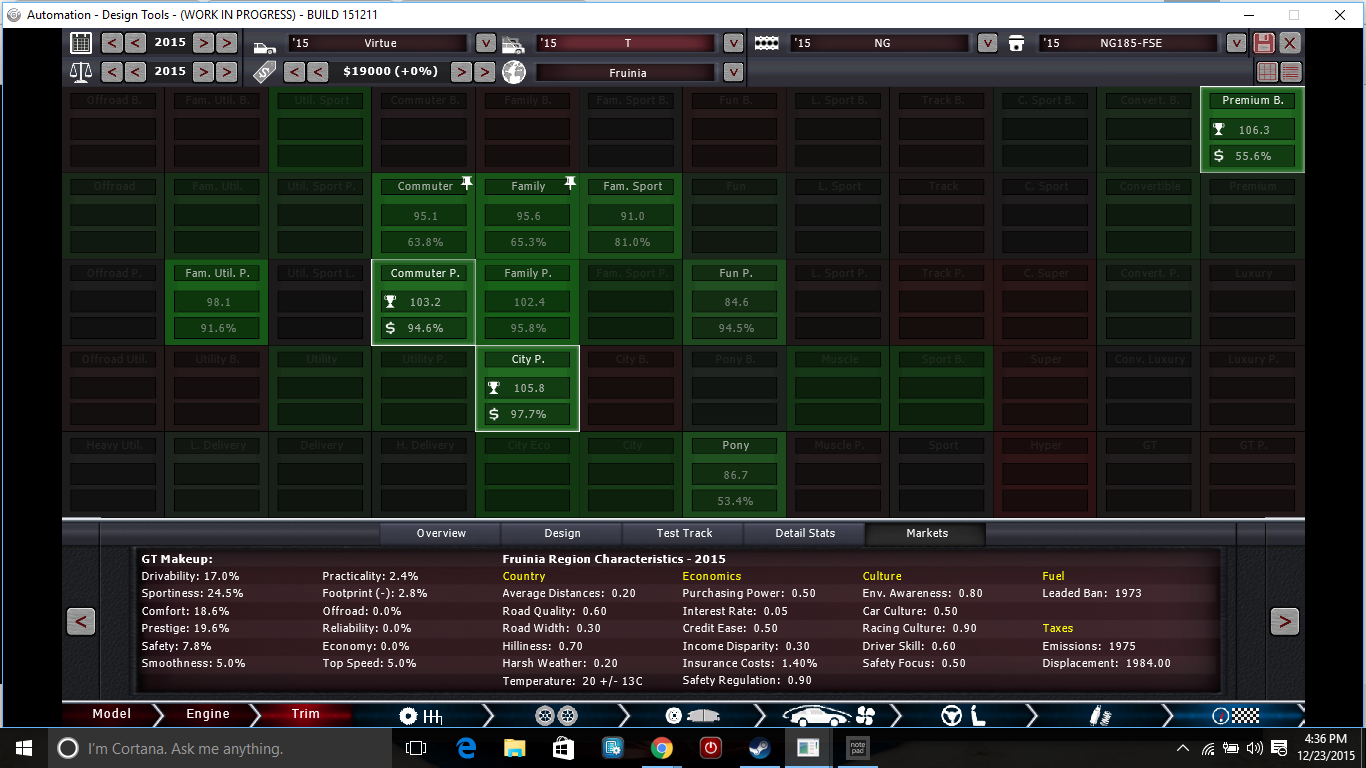The height and width of the screenshot is (768, 1366).
Task: Select the Fam. Sport market tile header
Action: pos(632,186)
